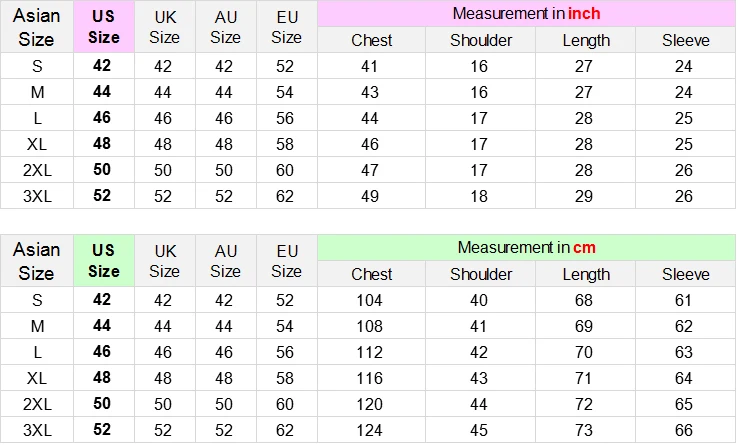Click chest value 124 in the cm table
The width and height of the screenshot is (738, 445).
click(369, 430)
